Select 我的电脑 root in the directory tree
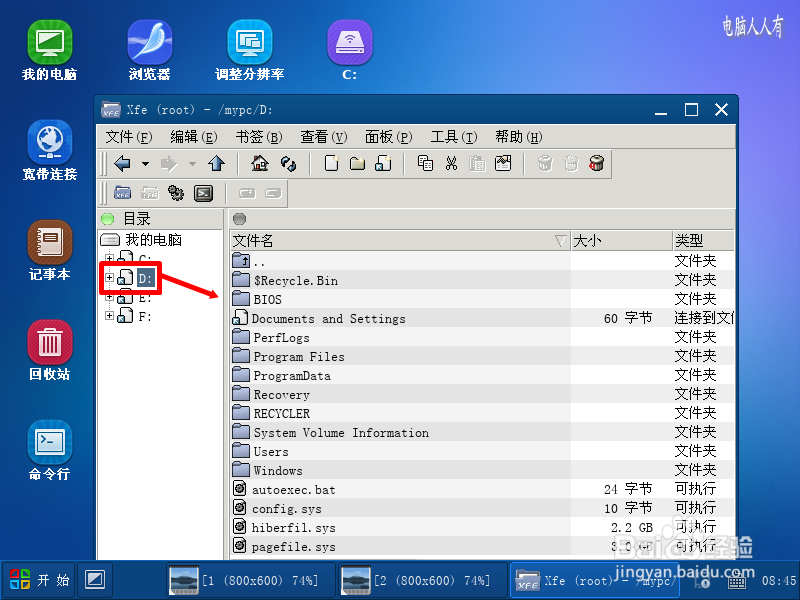 point(154,240)
